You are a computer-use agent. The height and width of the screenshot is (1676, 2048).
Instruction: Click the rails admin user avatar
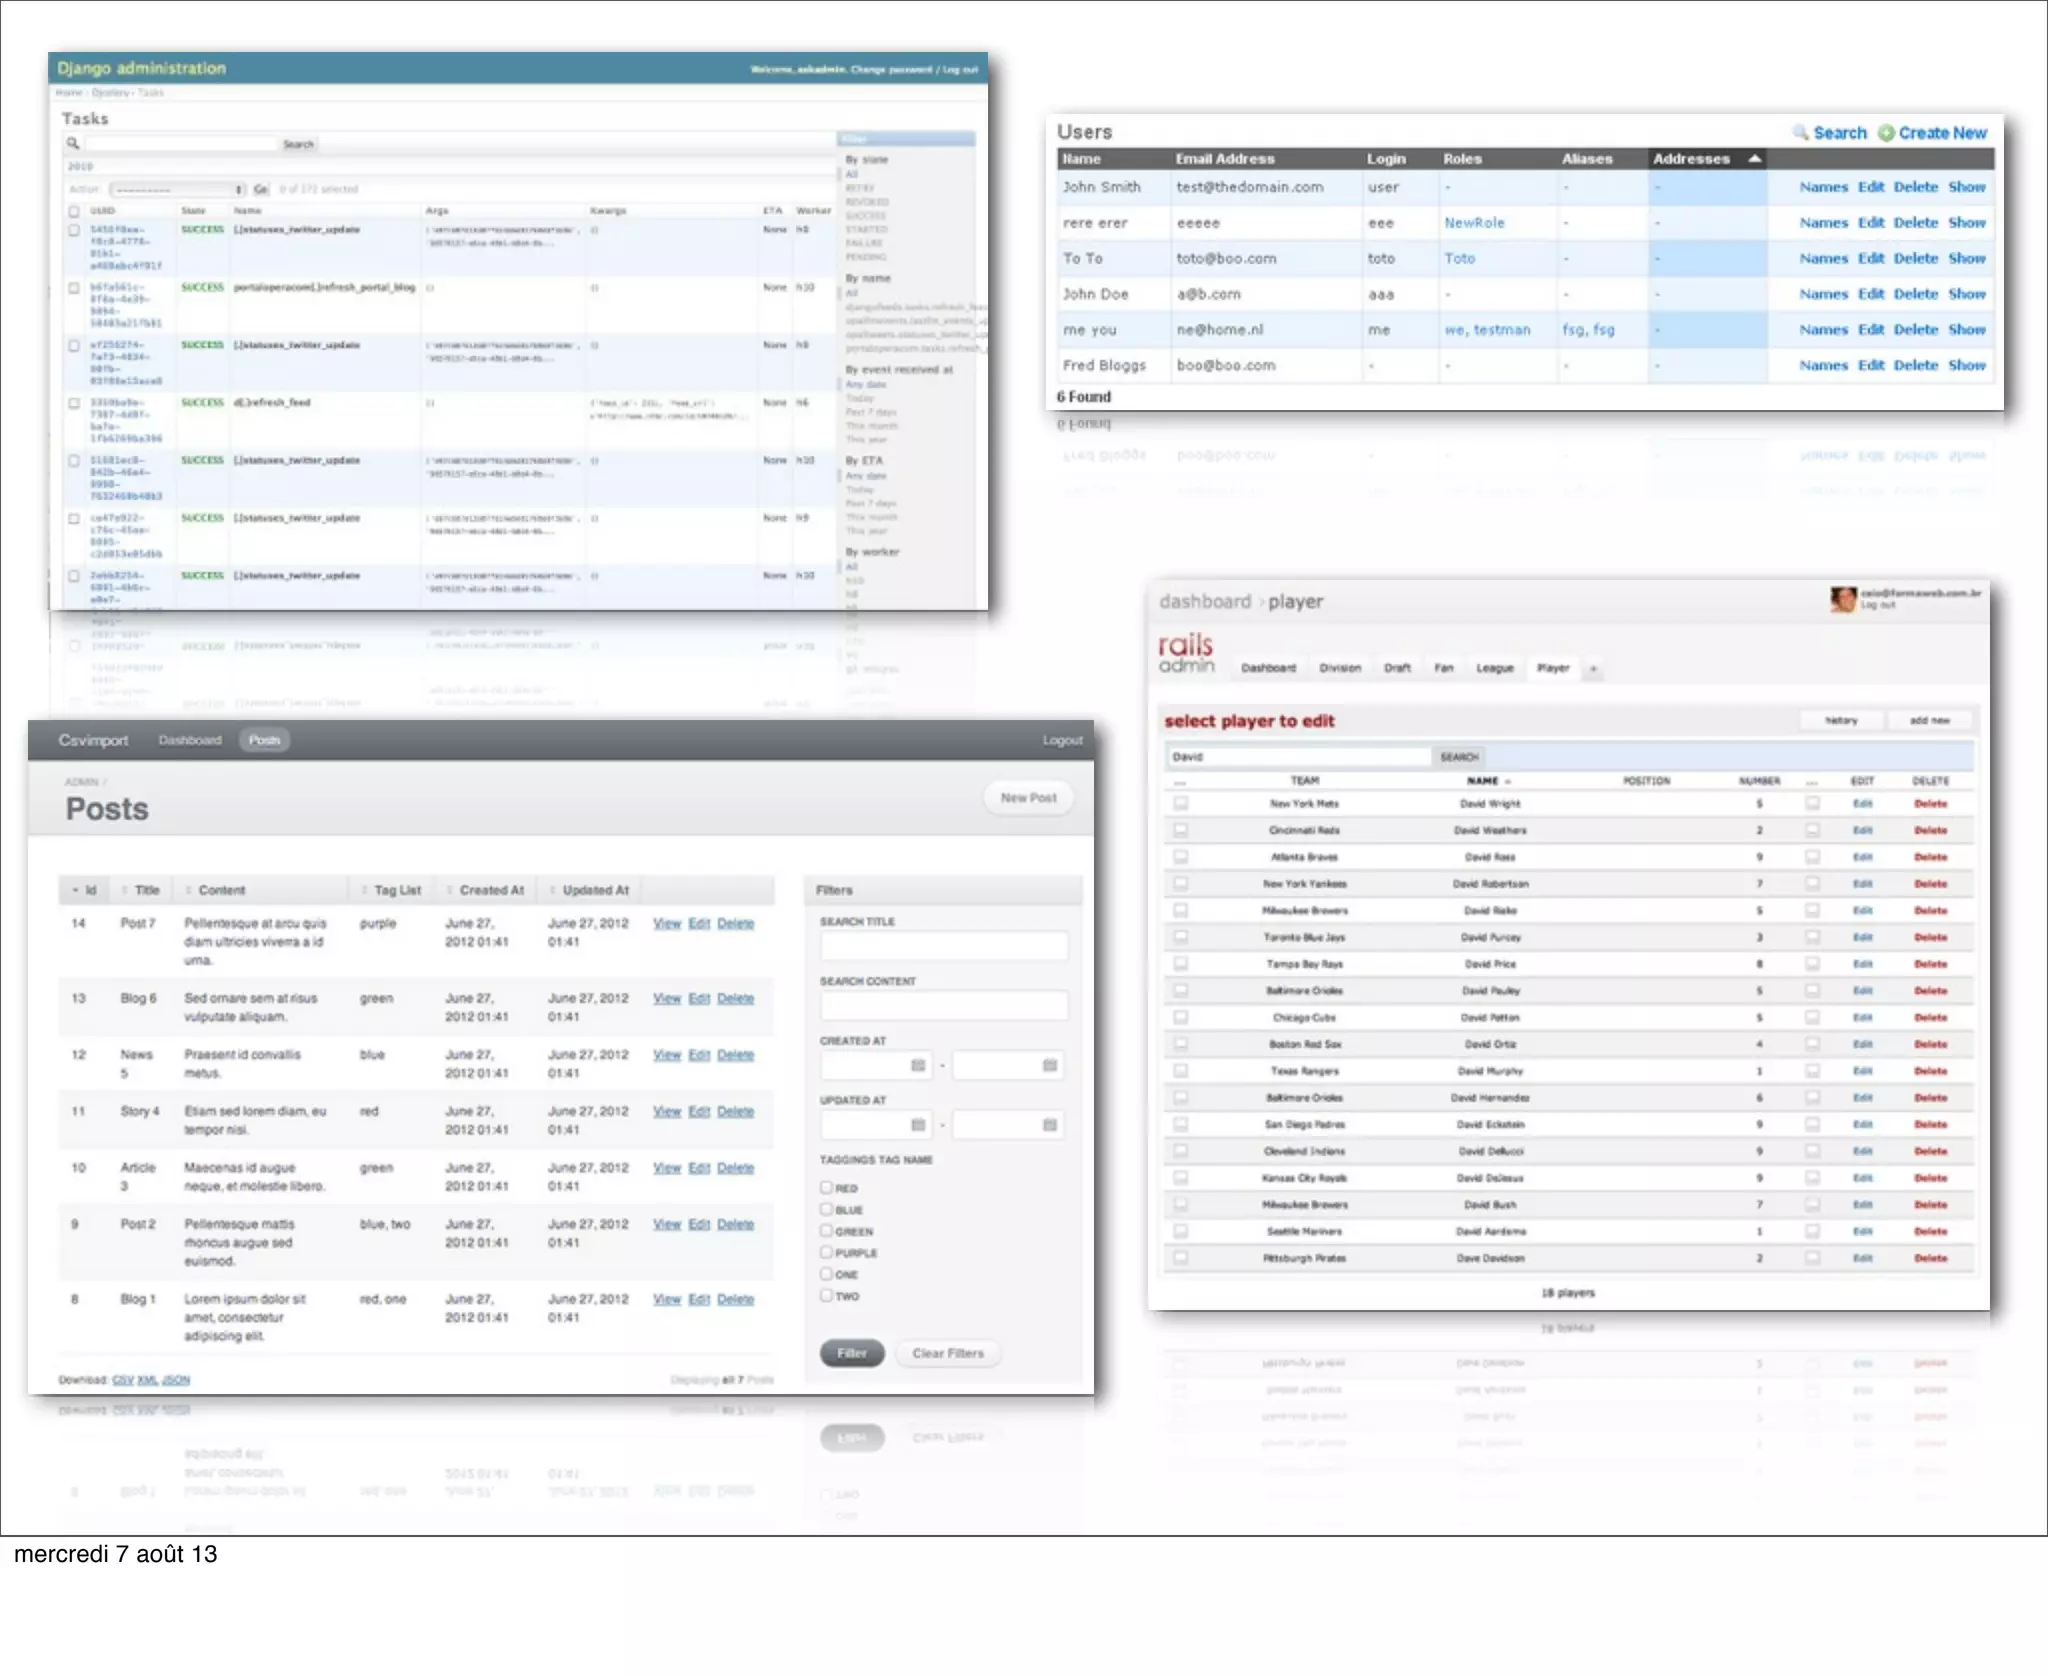[1843, 599]
